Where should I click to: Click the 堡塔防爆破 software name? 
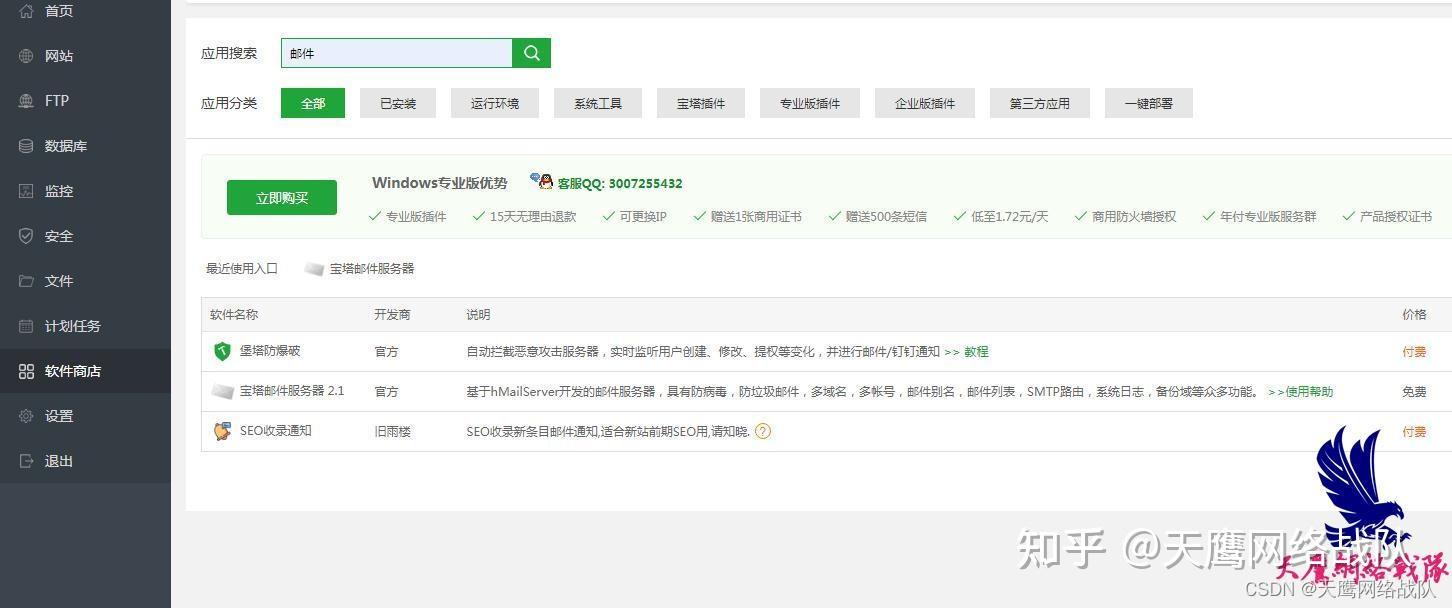tap(270, 351)
